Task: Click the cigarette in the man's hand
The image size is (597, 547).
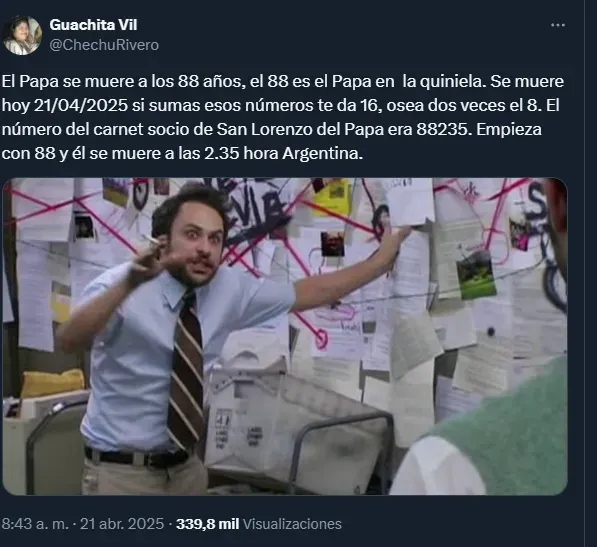Action: click(x=152, y=241)
